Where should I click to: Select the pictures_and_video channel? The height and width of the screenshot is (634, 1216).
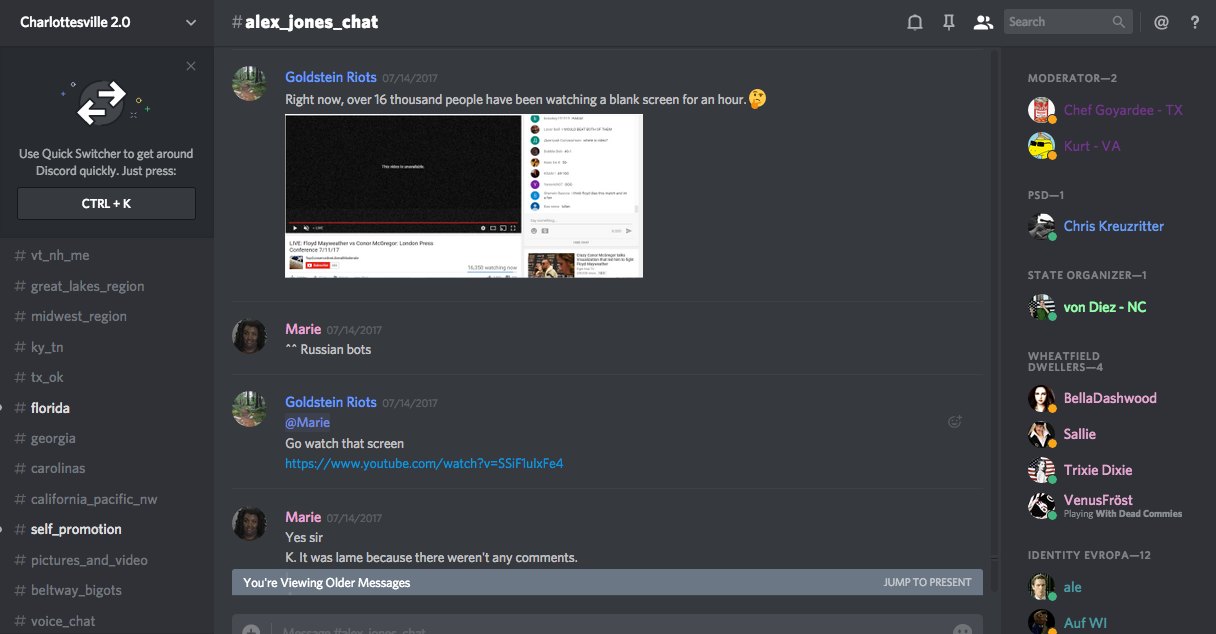(x=89, y=560)
